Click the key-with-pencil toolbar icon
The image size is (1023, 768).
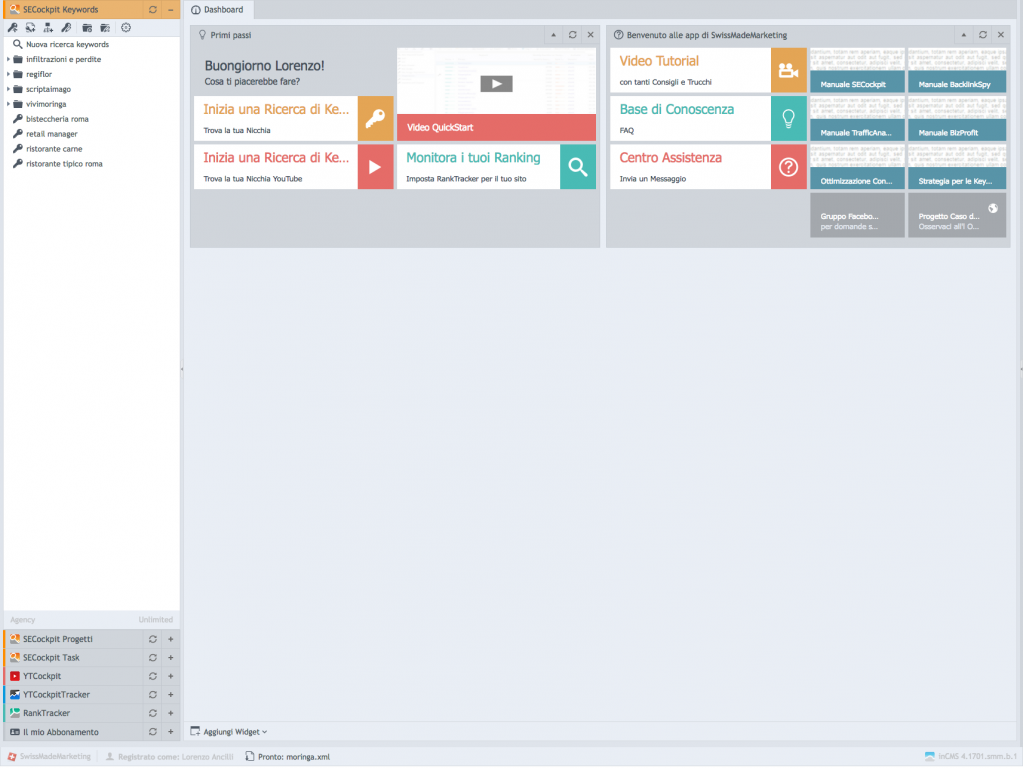pos(66,27)
